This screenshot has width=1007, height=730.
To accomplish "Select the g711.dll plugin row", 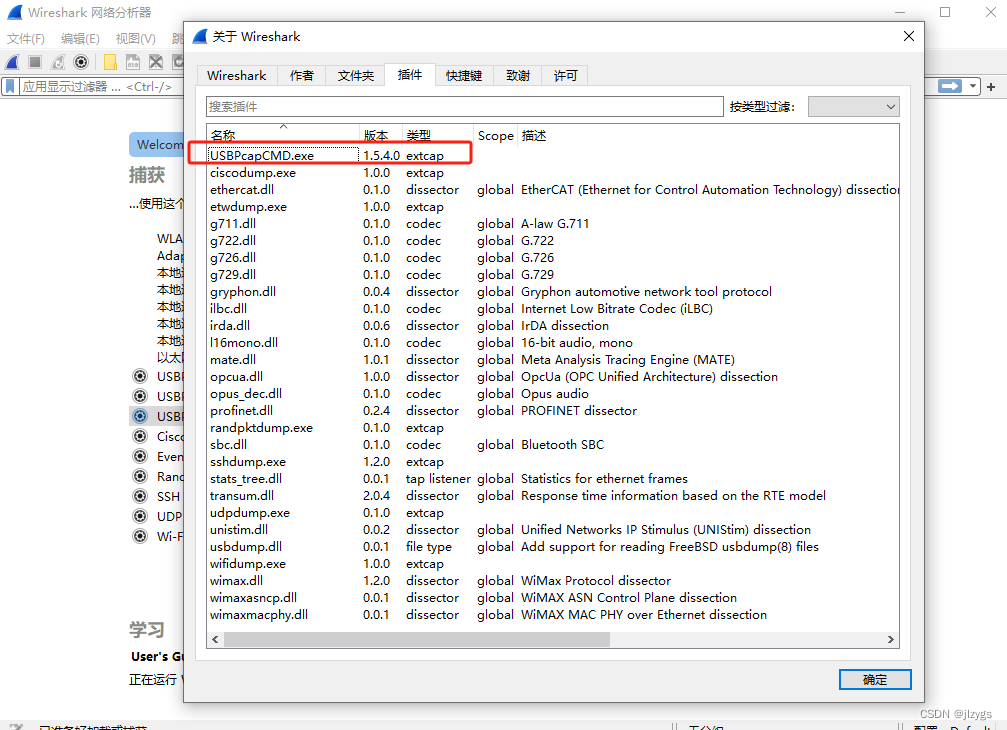I will pyautogui.click(x=553, y=223).
